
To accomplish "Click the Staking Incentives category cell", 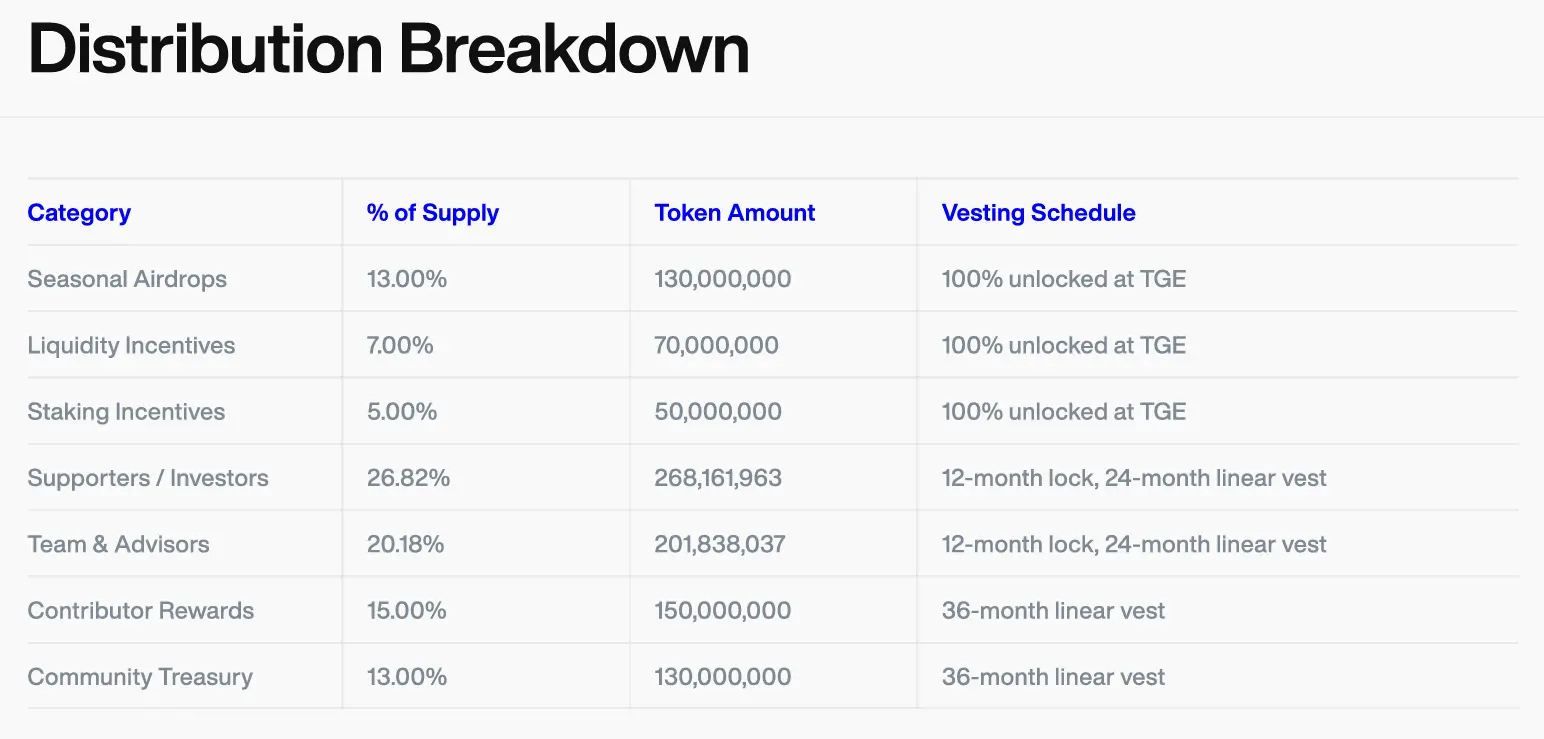I will [x=126, y=412].
